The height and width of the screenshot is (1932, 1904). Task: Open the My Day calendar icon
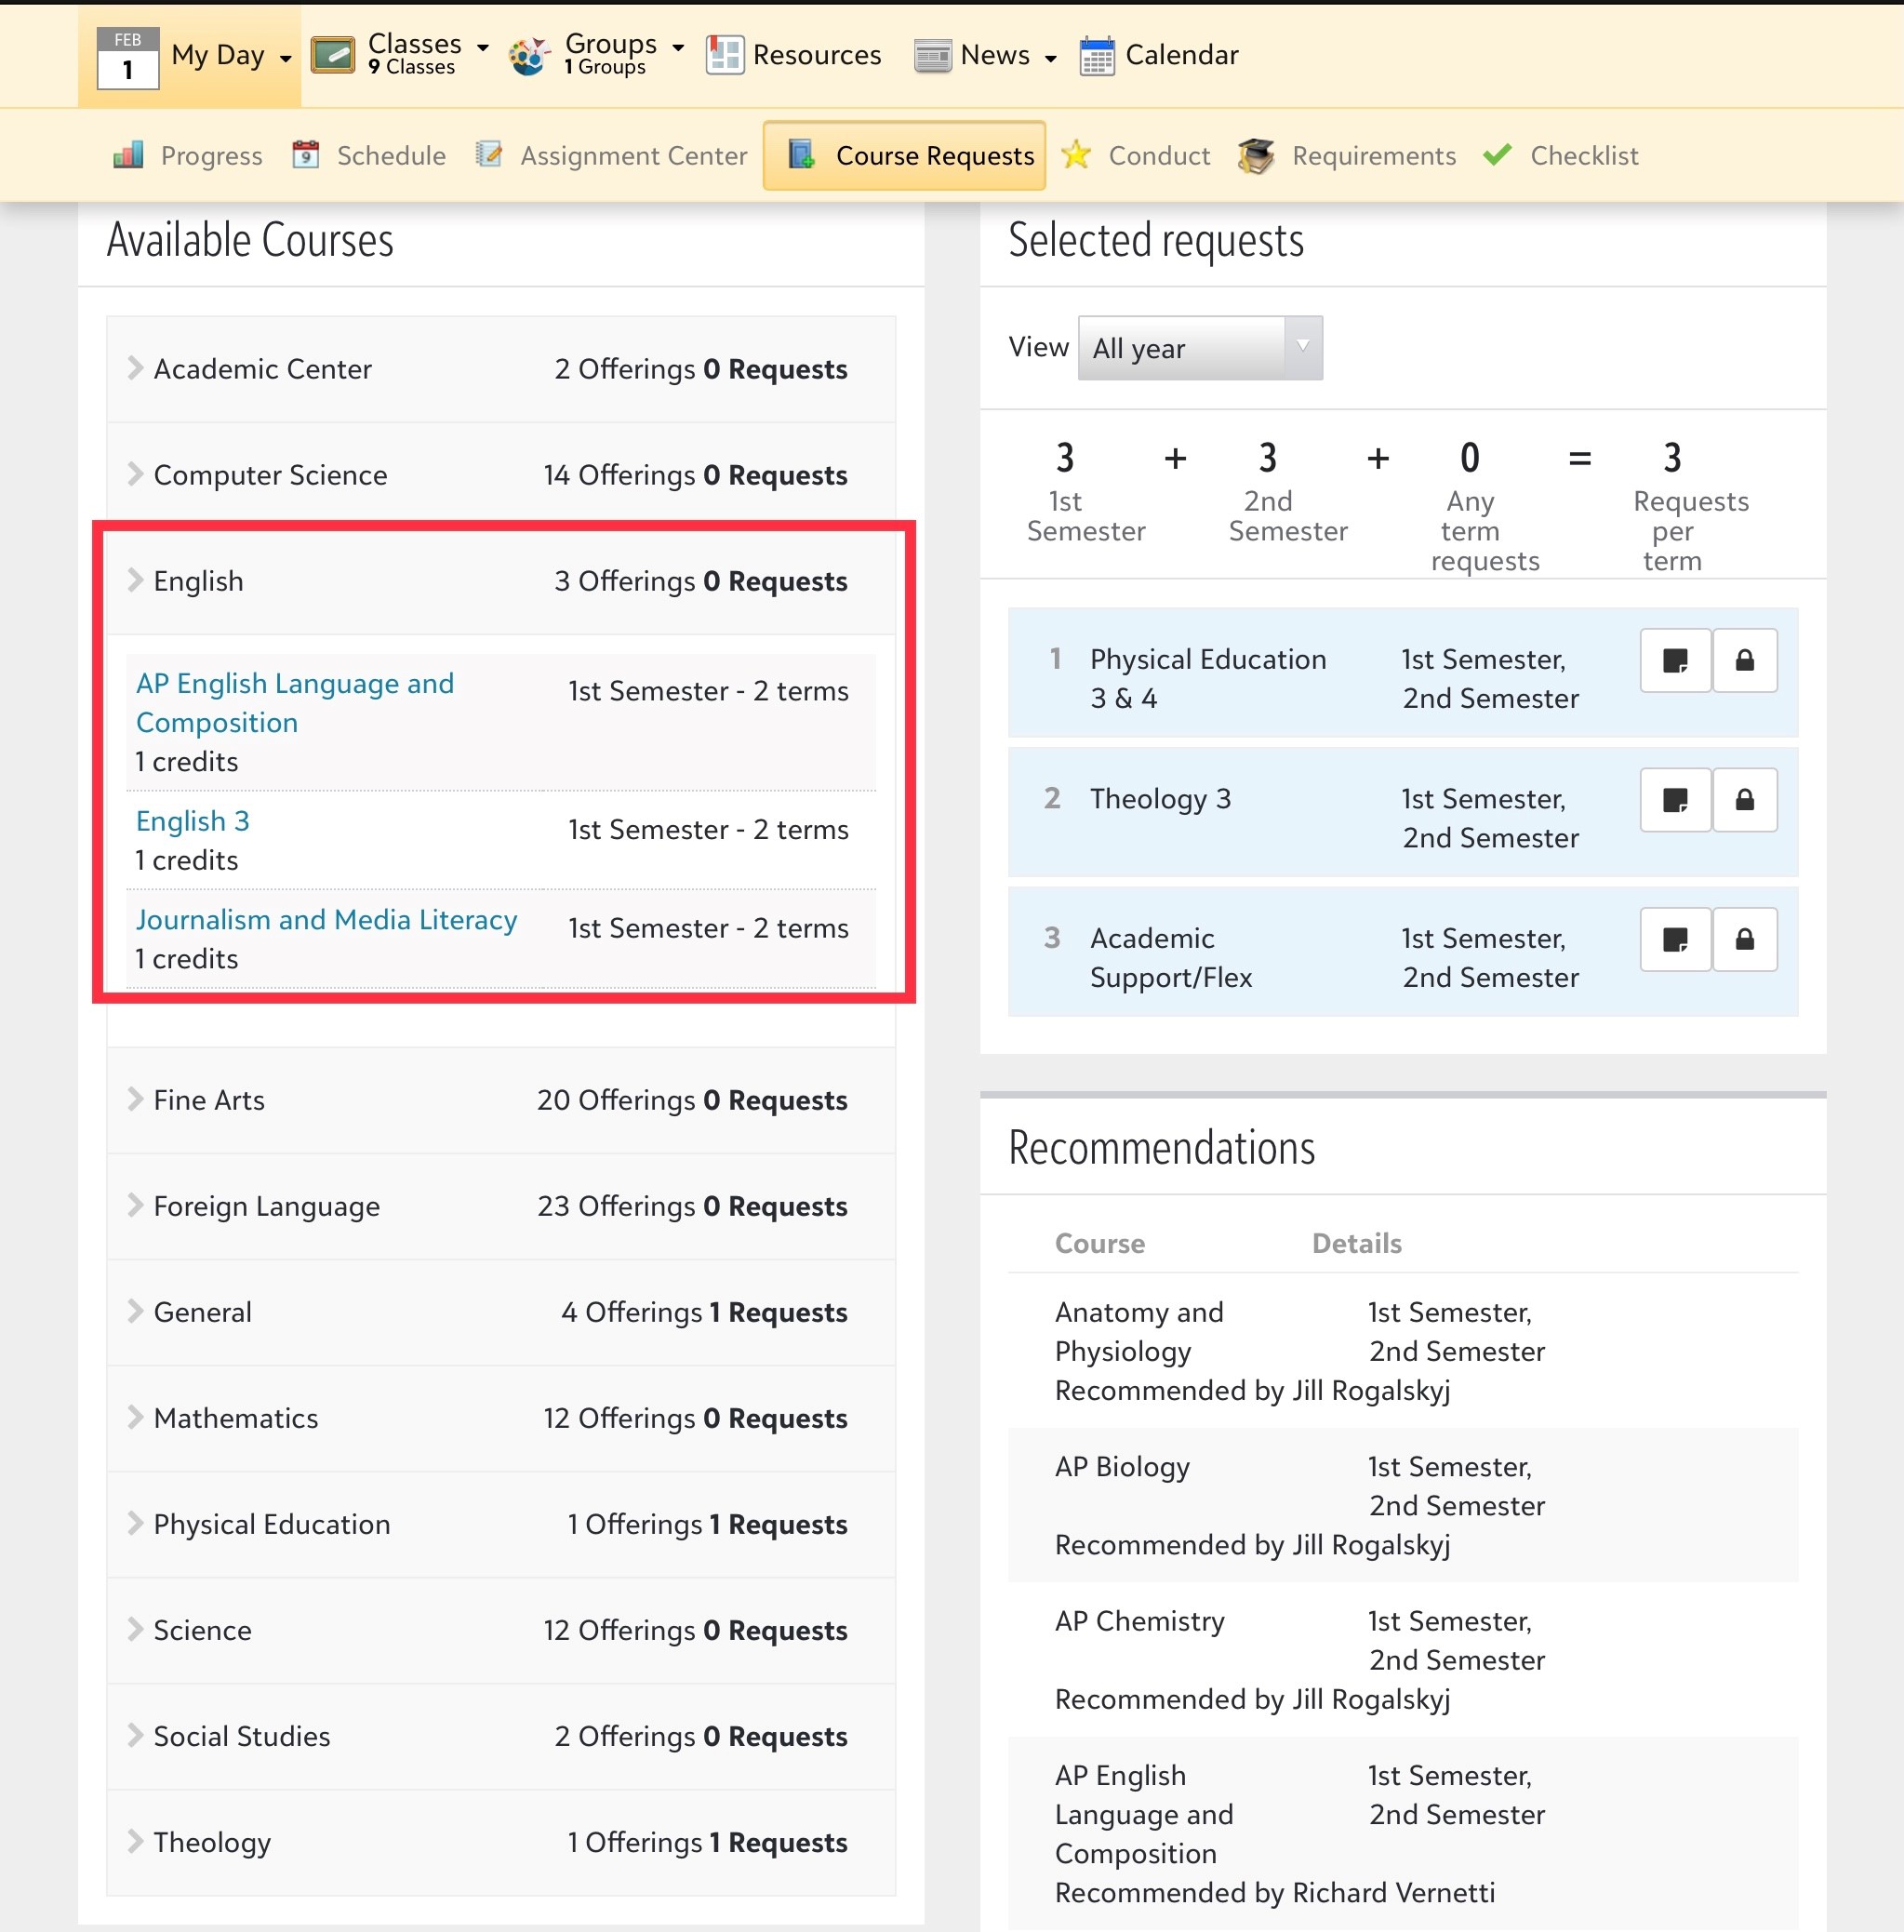[x=127, y=57]
